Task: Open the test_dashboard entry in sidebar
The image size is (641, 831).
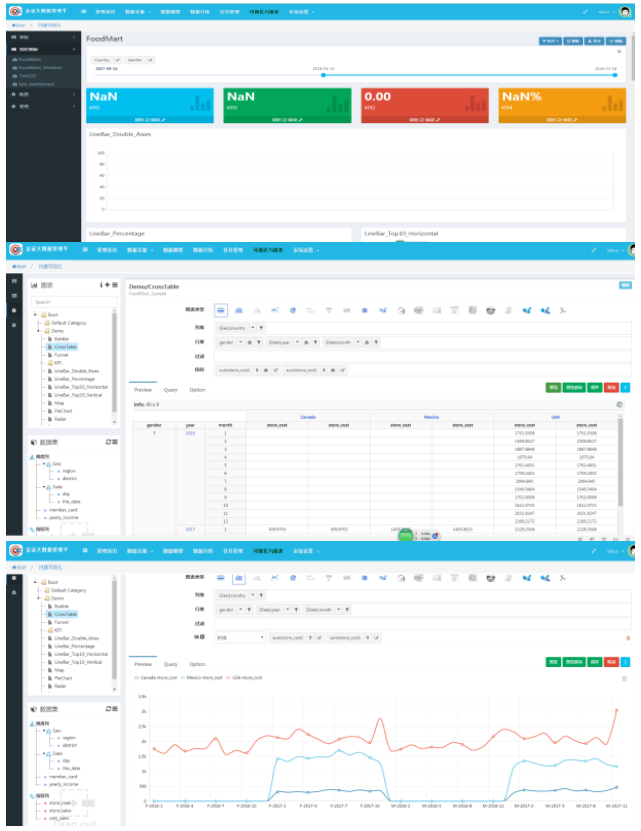Action: [x=37, y=84]
